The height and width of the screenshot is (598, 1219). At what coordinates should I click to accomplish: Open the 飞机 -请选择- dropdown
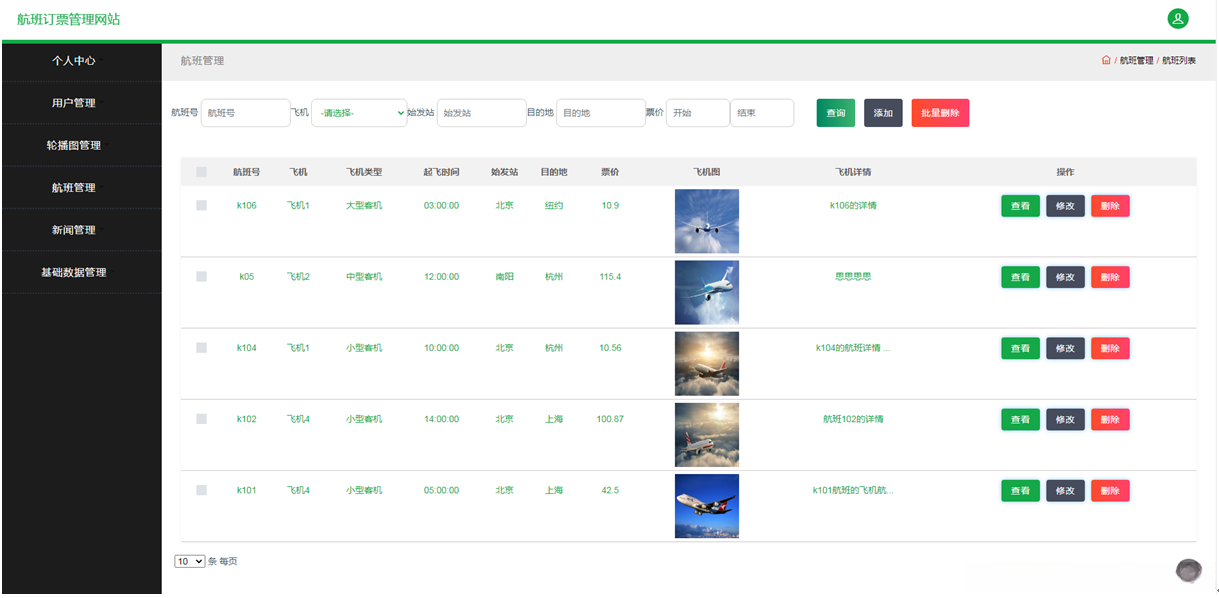pos(359,113)
